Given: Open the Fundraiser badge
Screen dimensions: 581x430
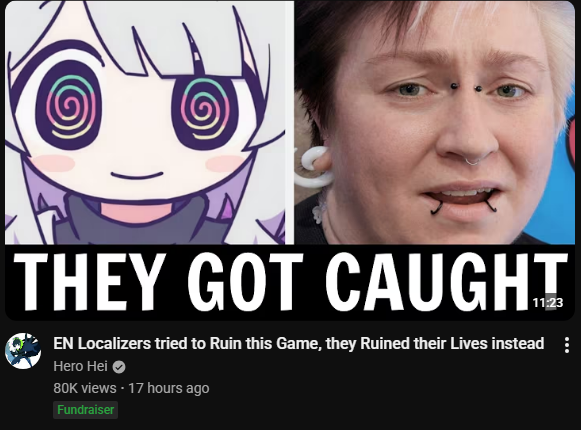Looking at the screenshot, I should pyautogui.click(x=86, y=410).
